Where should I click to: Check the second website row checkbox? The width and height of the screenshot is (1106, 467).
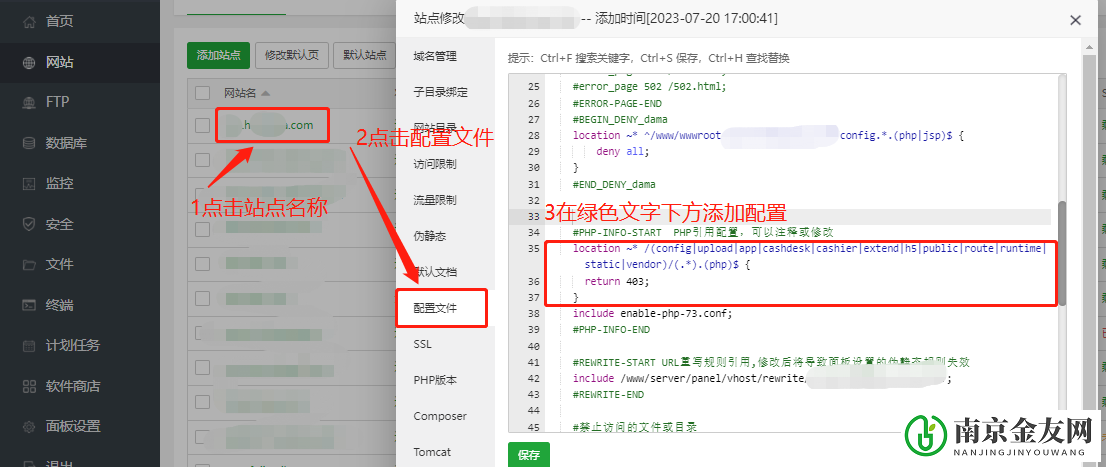tap(203, 160)
